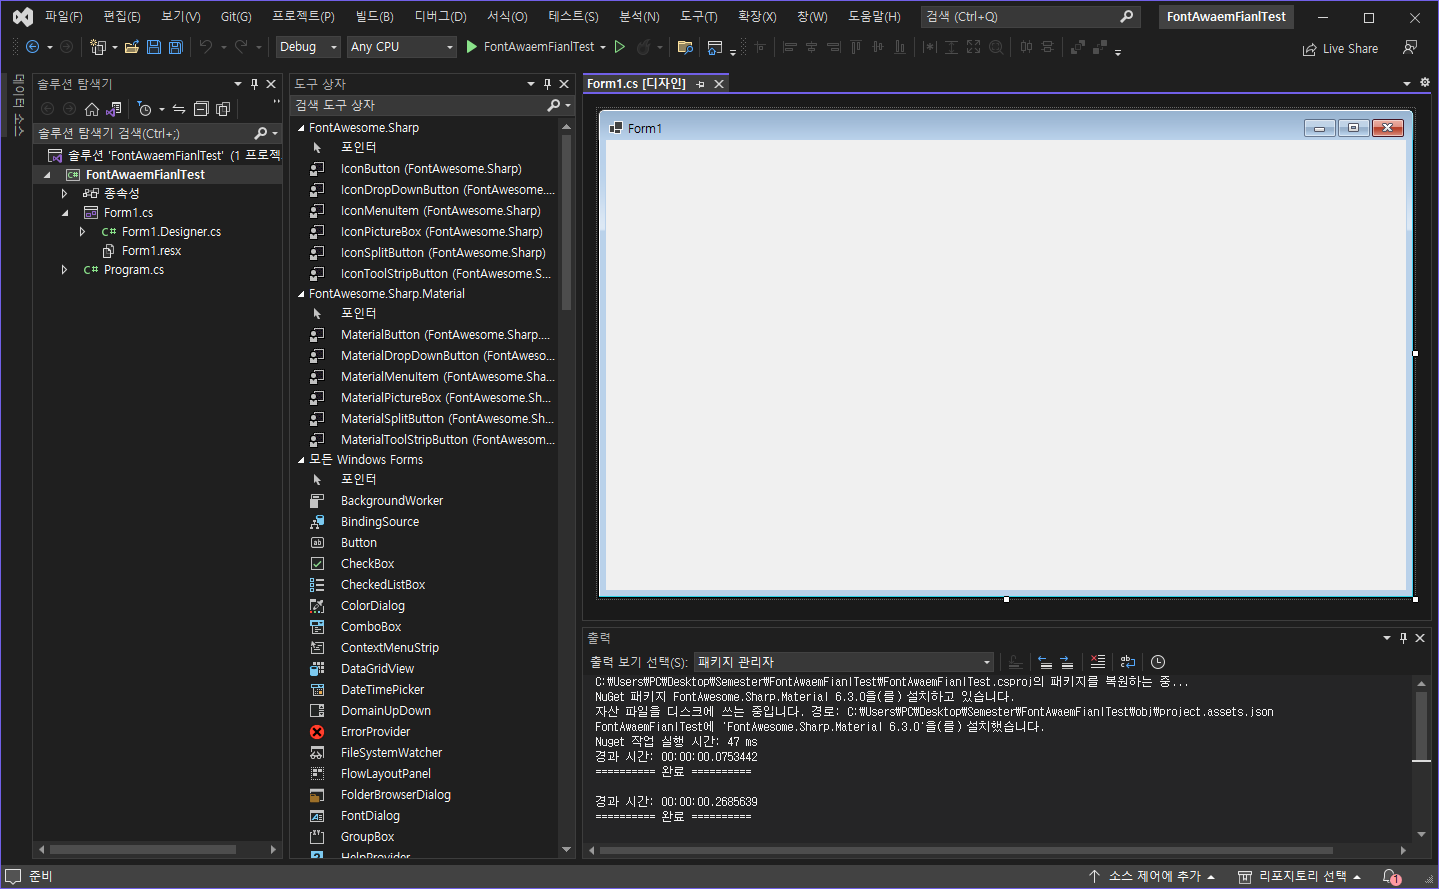Click the search magnifier in the Toolbox search
Screen dimensions: 1439x889
(554, 105)
